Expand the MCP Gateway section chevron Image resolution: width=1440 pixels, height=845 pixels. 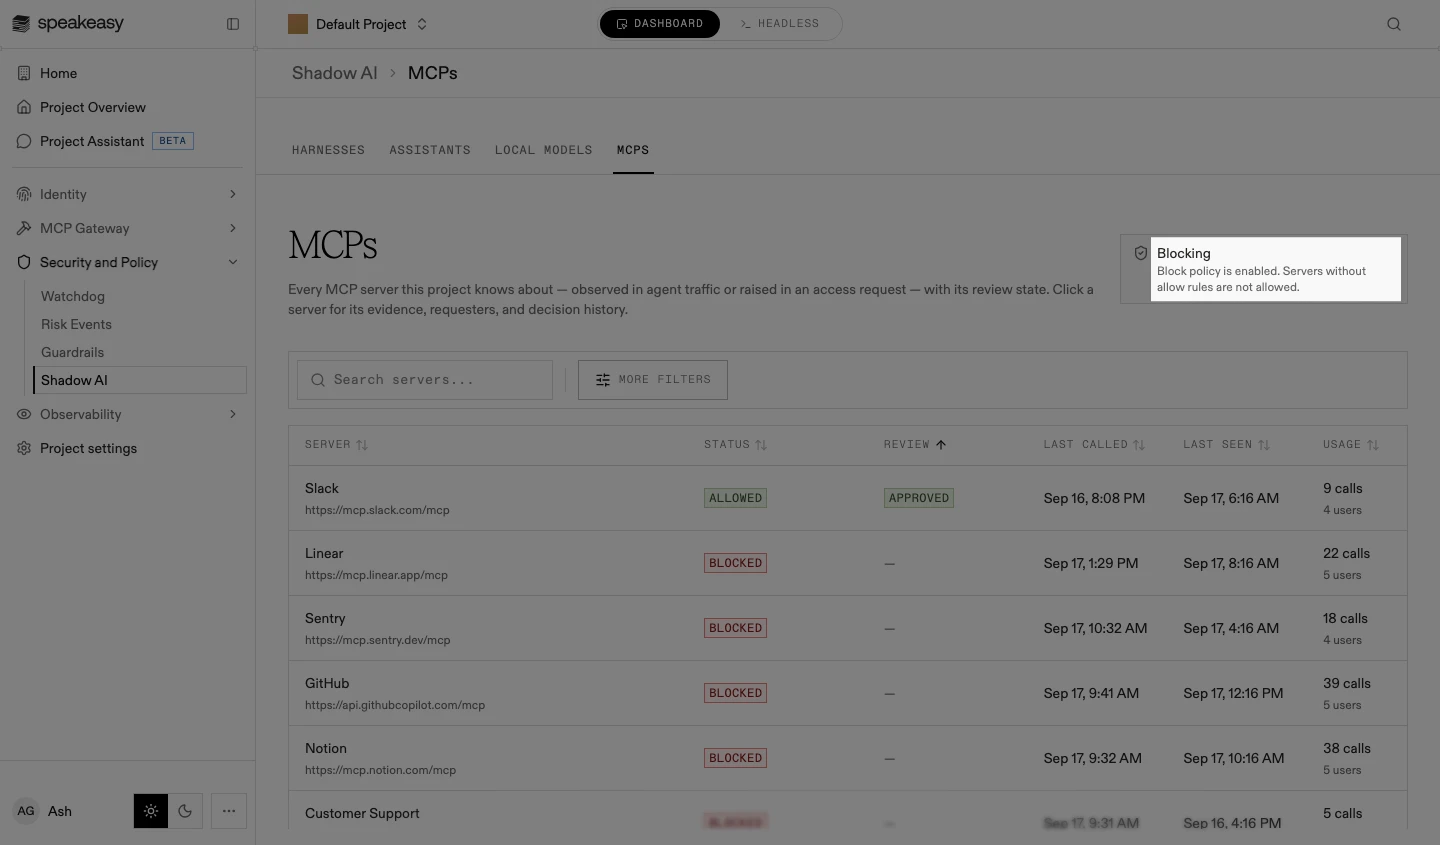pyautogui.click(x=233, y=228)
